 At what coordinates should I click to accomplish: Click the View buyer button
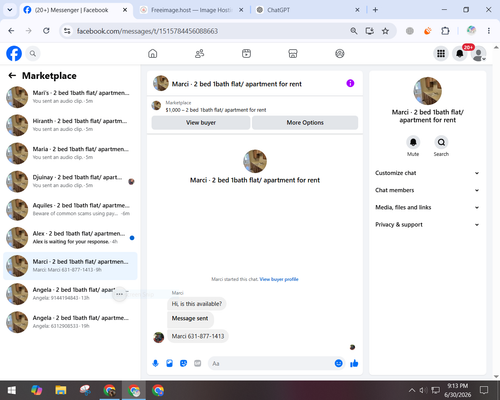[x=201, y=122]
